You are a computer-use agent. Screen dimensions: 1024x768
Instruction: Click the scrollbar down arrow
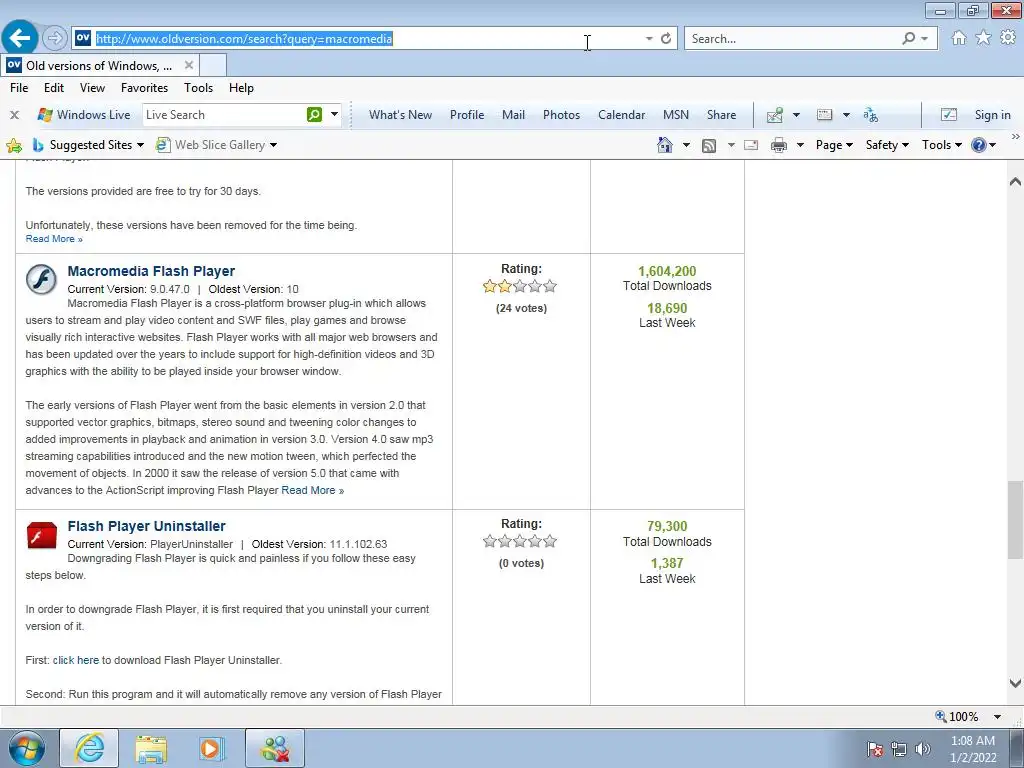[1015, 684]
